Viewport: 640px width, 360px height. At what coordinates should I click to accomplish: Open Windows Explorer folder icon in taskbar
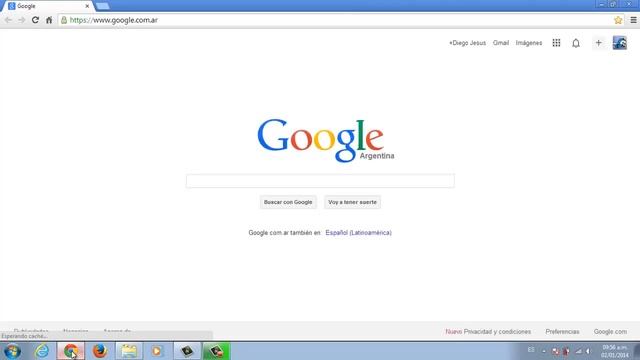pyautogui.click(x=129, y=351)
